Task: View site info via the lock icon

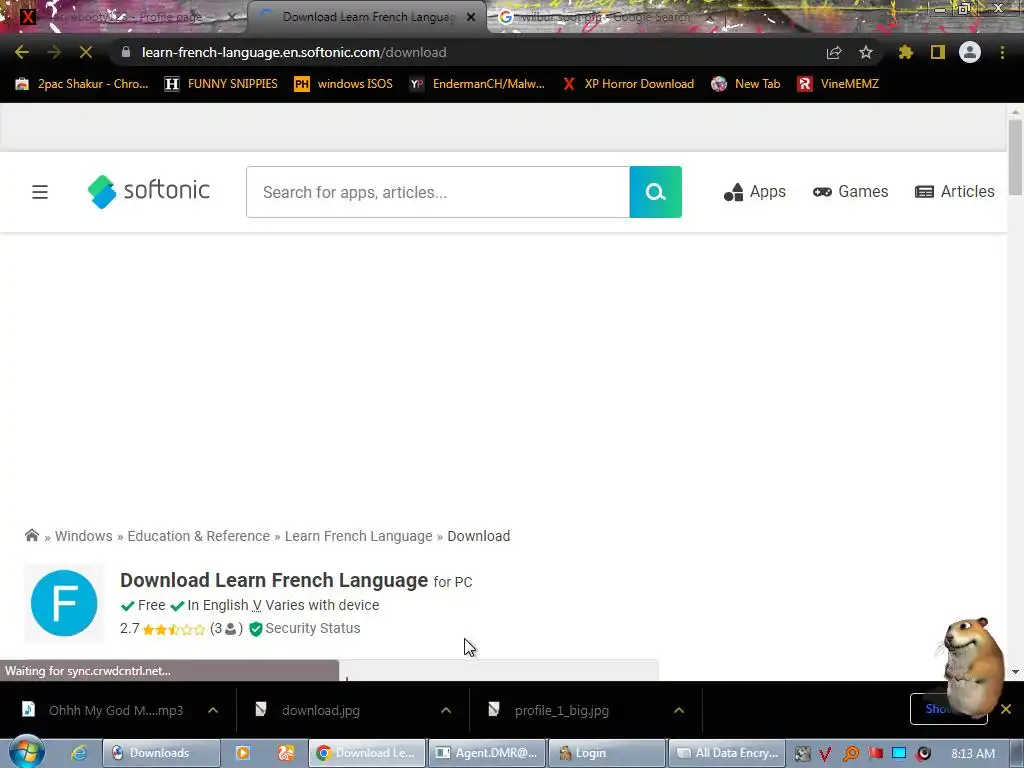Action: click(126, 52)
